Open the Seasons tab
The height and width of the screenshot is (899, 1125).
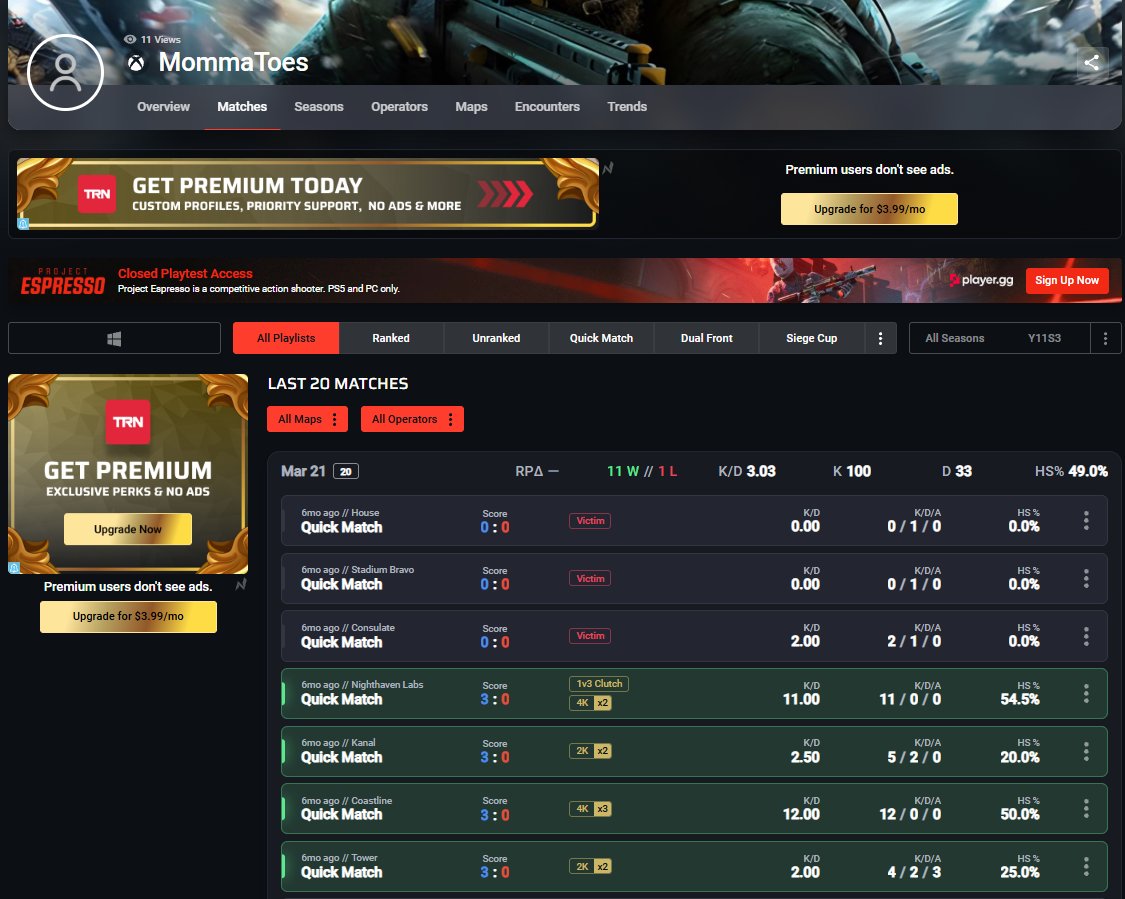click(x=319, y=106)
